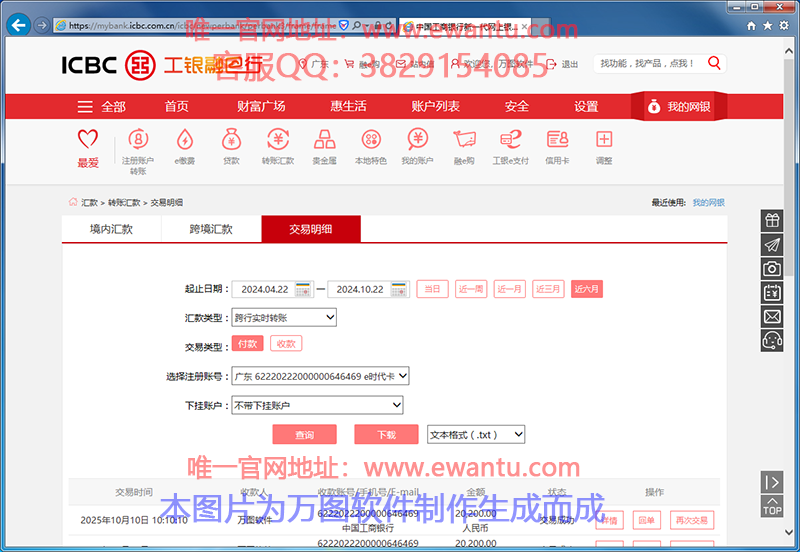Open start date calendar picker icon

click(303, 289)
